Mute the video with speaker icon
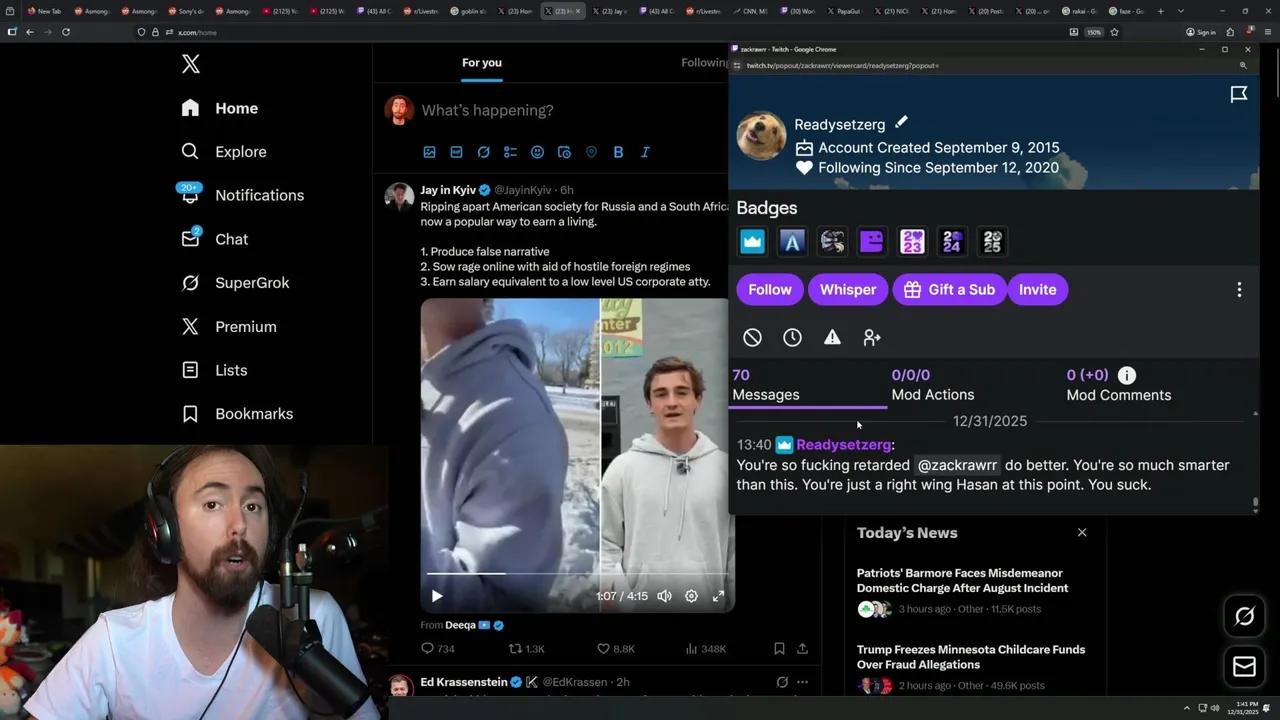Viewport: 1280px width, 720px height. [x=664, y=596]
